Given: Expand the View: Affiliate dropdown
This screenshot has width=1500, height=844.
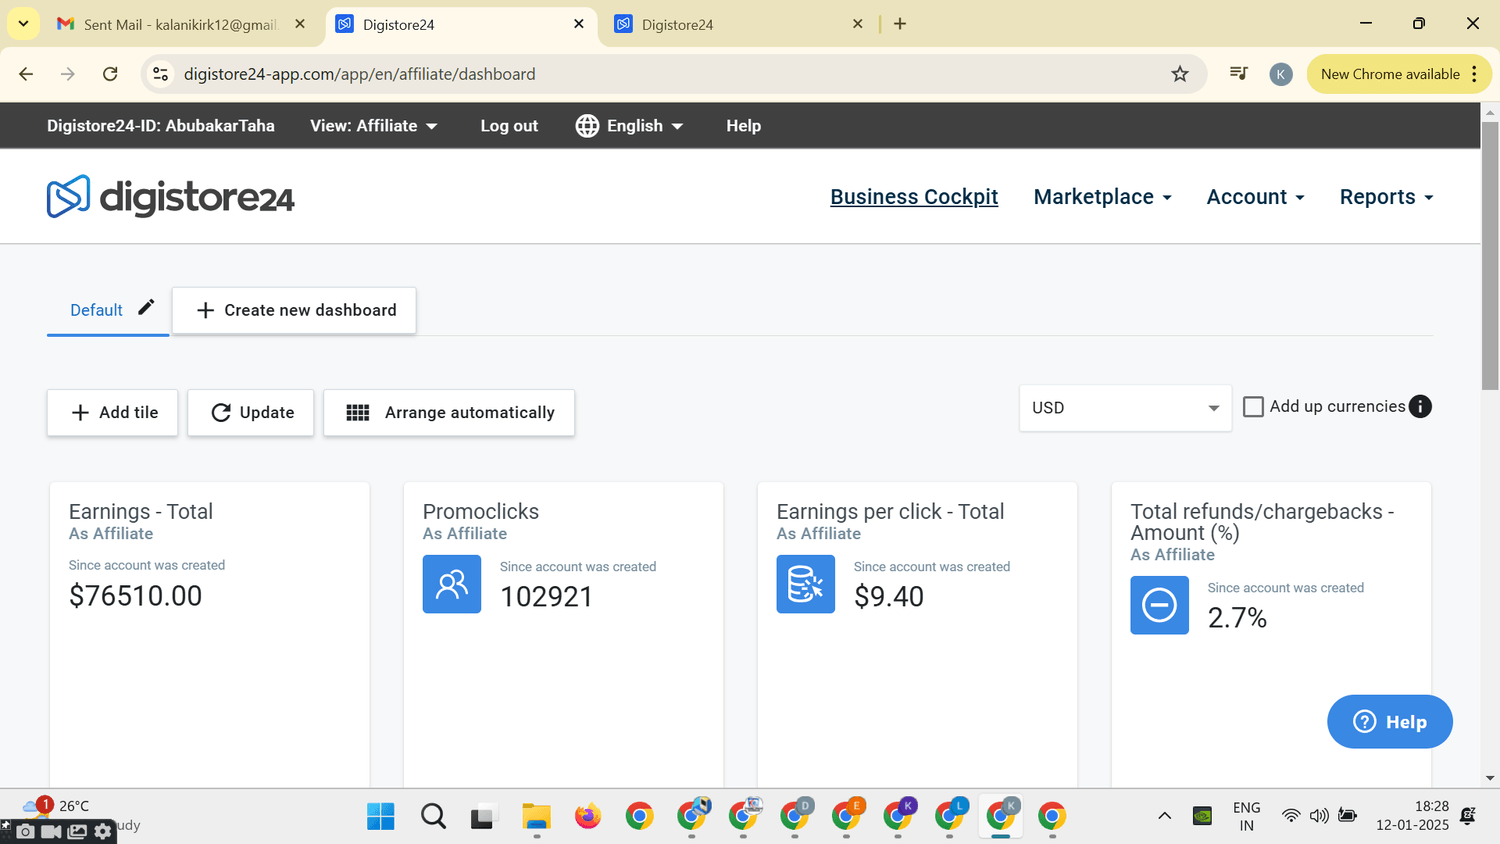Looking at the screenshot, I should coord(374,126).
